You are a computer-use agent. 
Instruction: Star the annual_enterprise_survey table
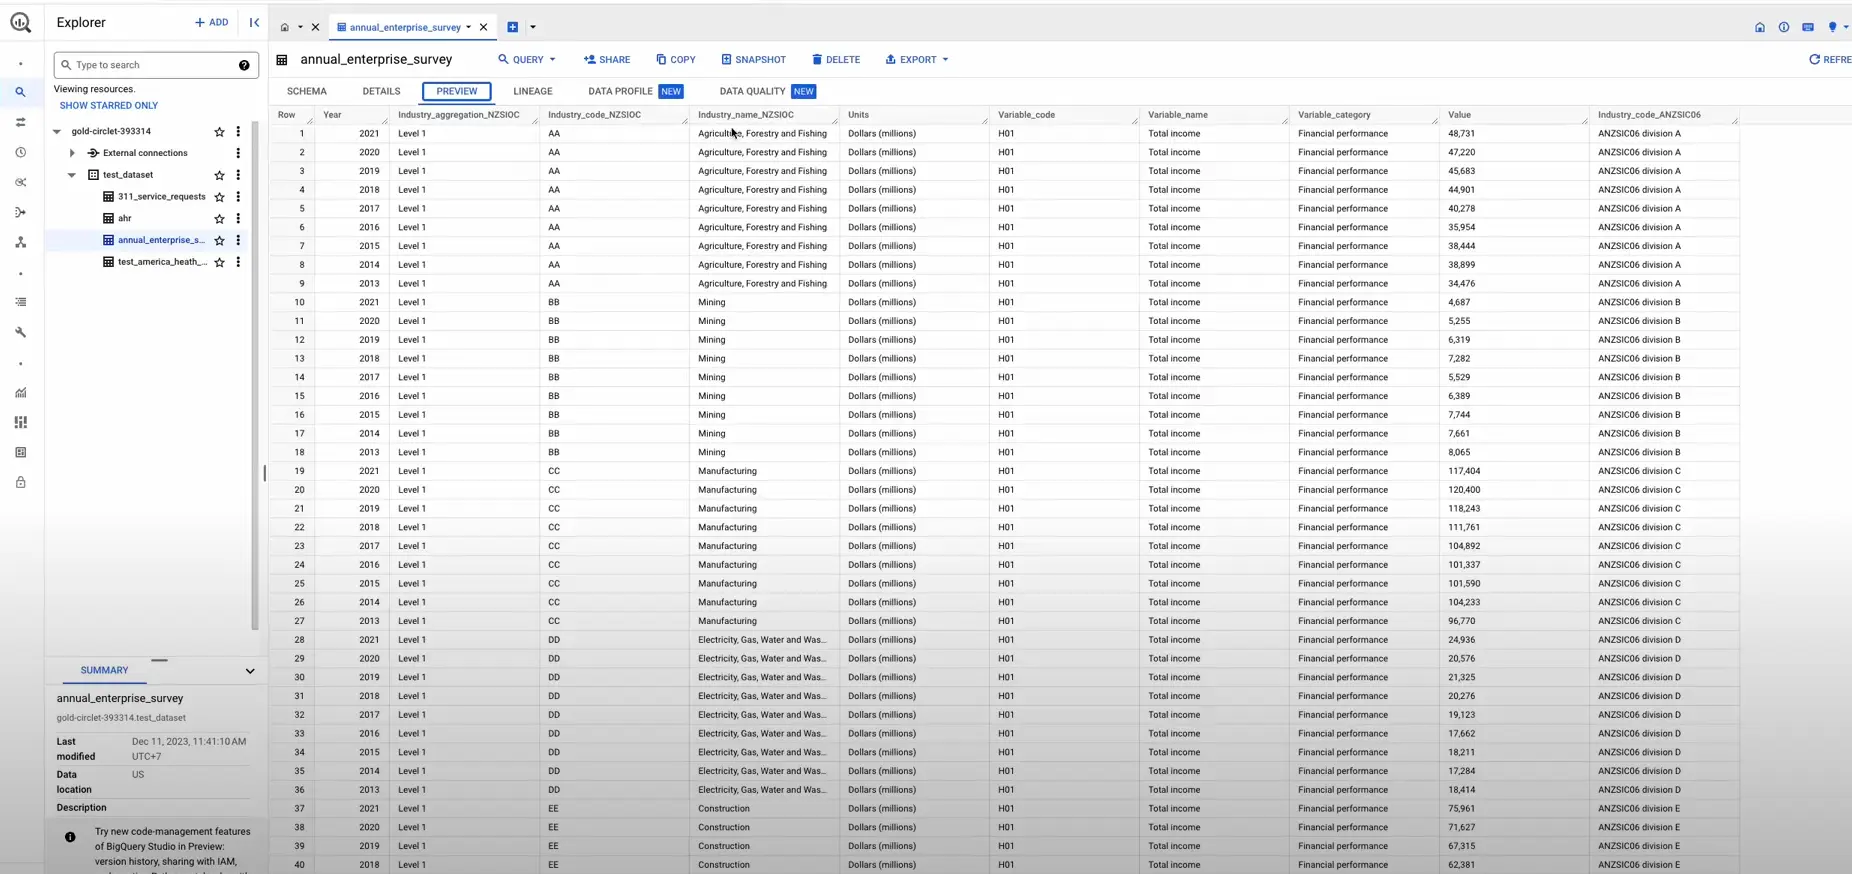(x=219, y=240)
